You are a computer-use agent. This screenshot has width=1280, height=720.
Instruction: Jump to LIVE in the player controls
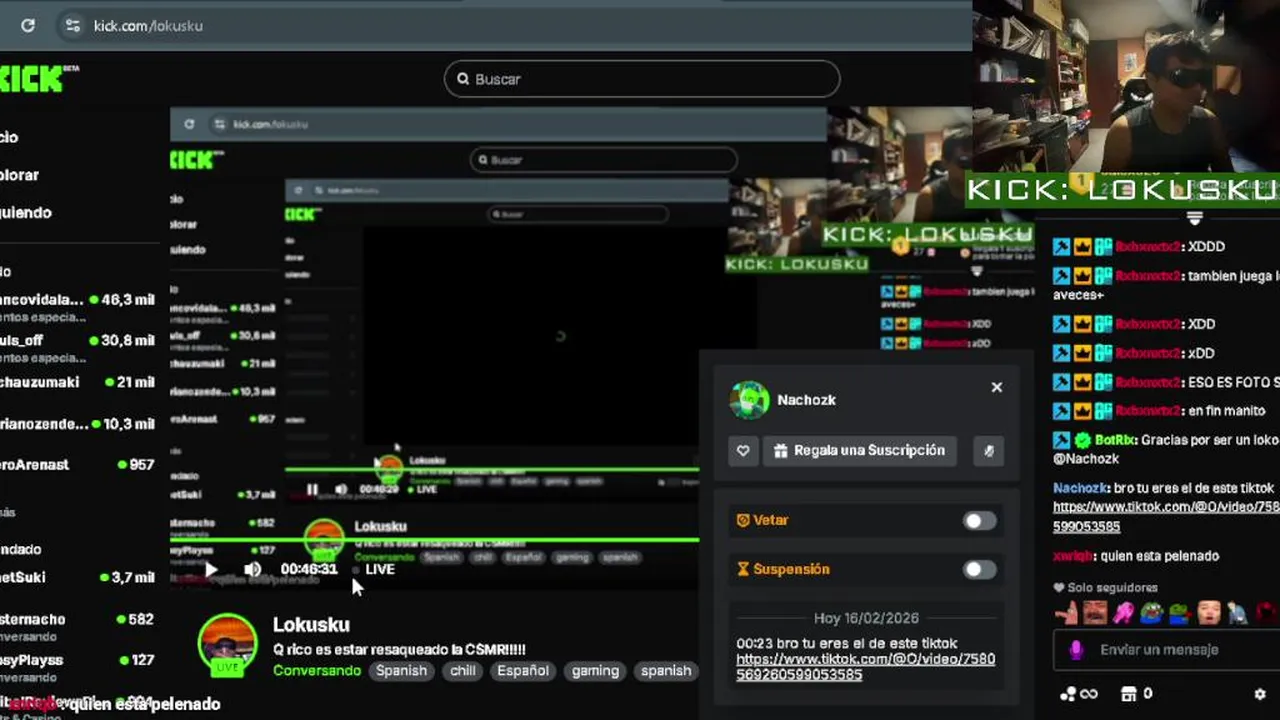[374, 569]
